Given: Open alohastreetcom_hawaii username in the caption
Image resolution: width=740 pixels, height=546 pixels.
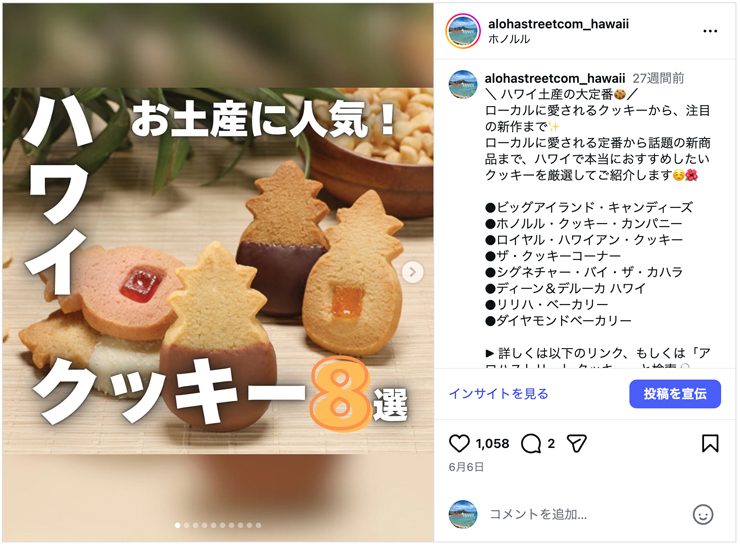Looking at the screenshot, I should click(555, 78).
